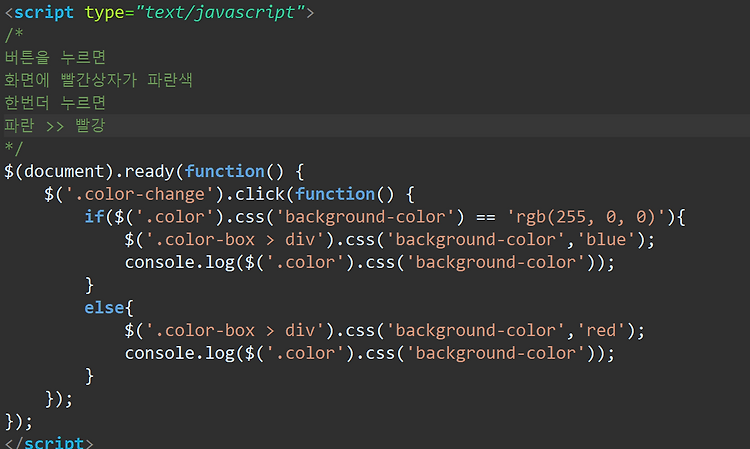Screen dimensions: 750x449
Task: Click the "if" keyword
Action: tap(94, 217)
